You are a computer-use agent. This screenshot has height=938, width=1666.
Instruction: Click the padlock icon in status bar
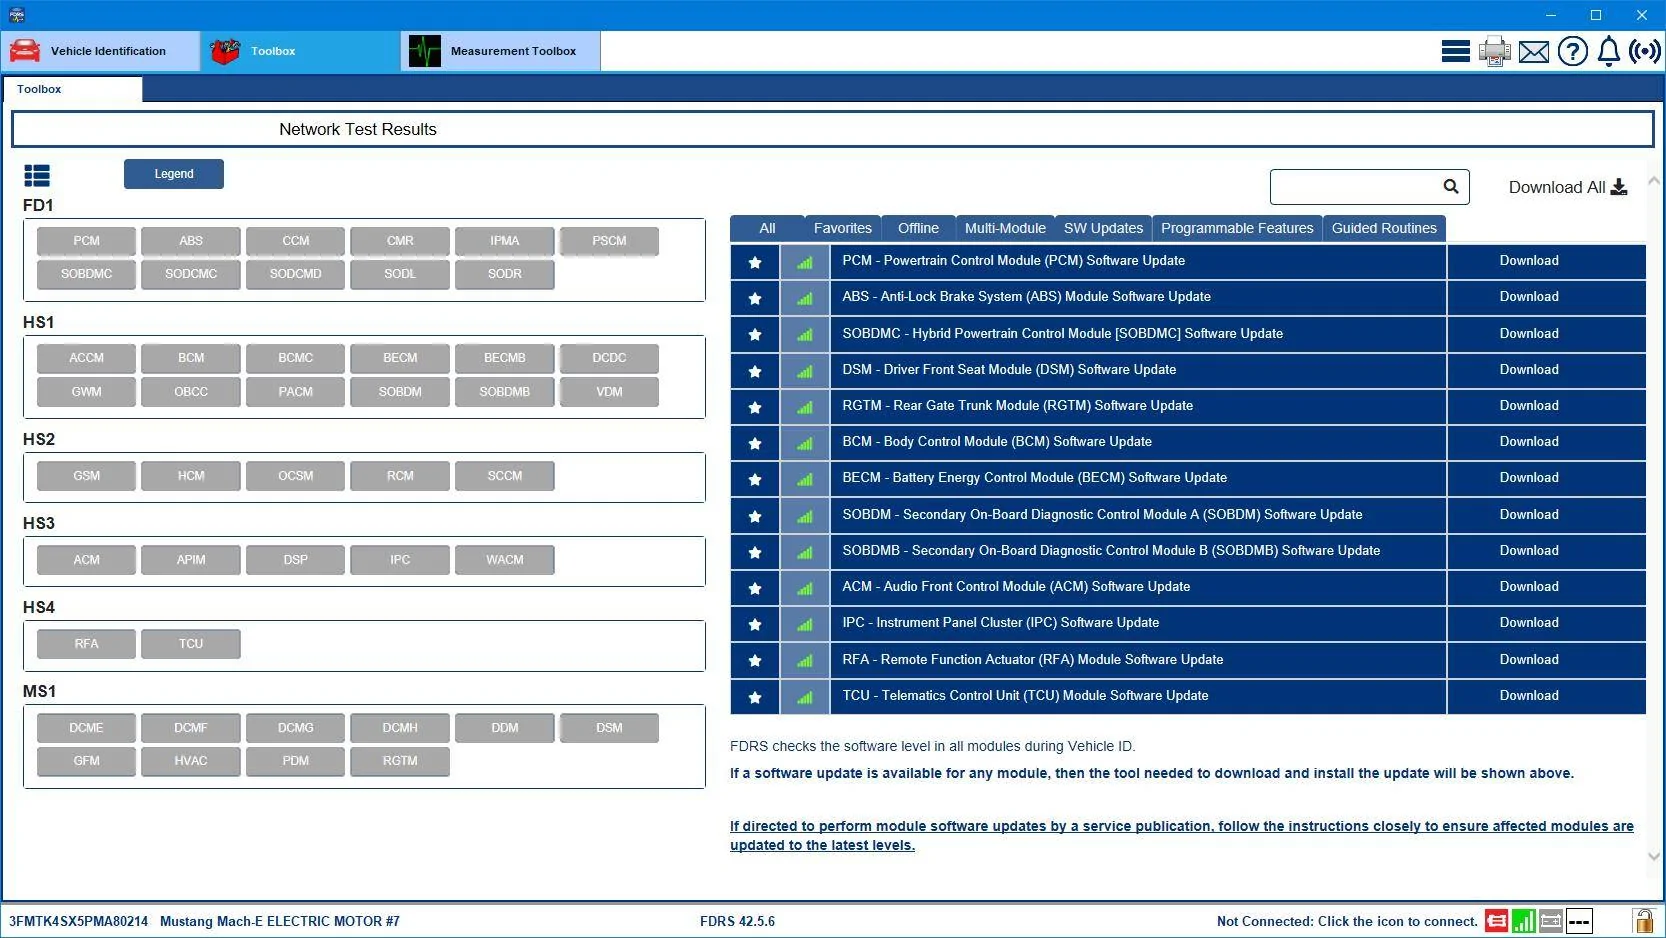tap(1643, 920)
